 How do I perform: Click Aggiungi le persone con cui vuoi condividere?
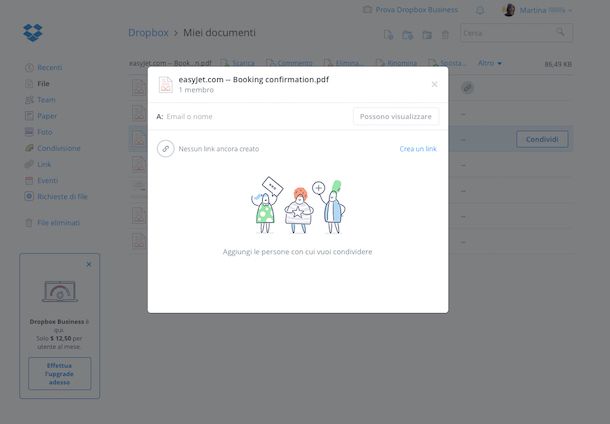[x=298, y=252]
